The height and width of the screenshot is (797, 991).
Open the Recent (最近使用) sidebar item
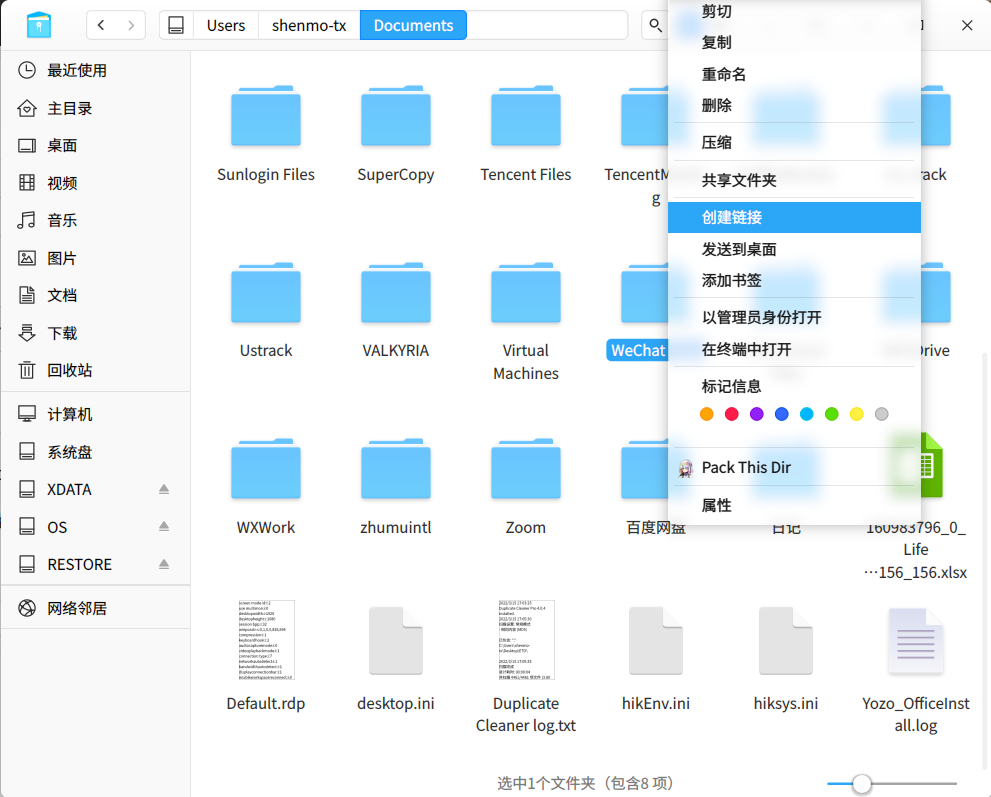95,70
